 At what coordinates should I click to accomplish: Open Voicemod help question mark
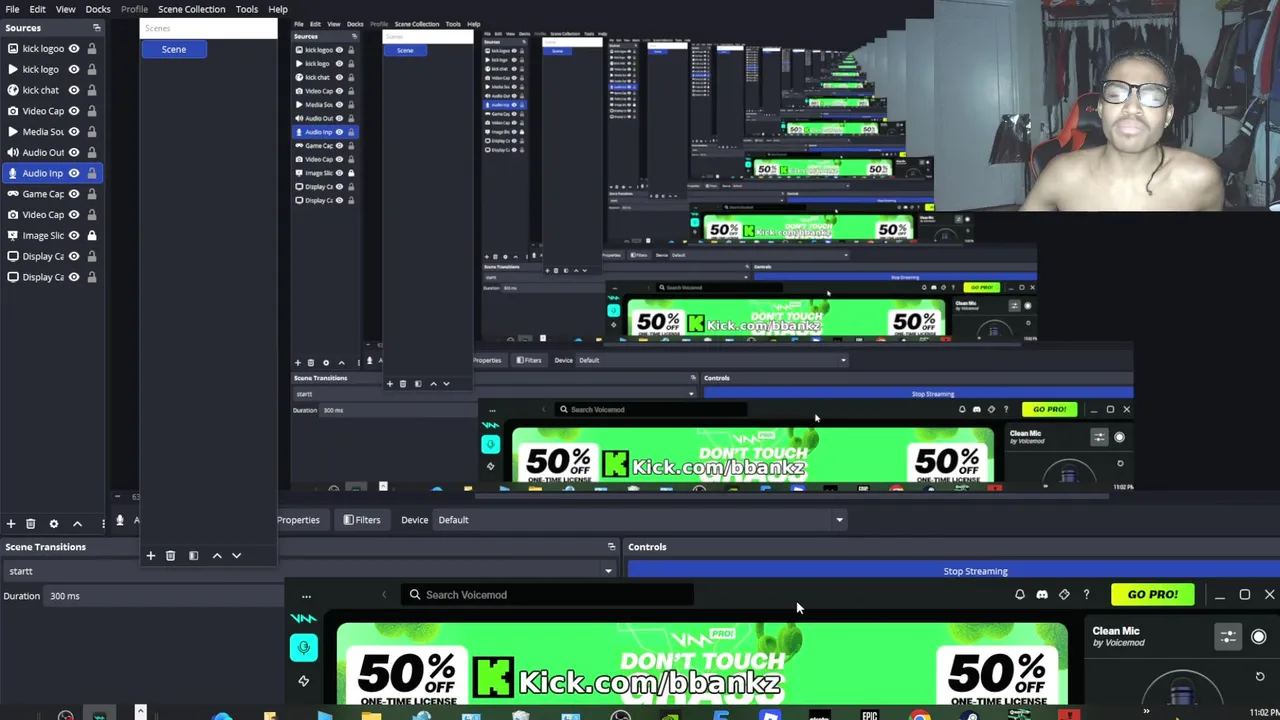1086,595
